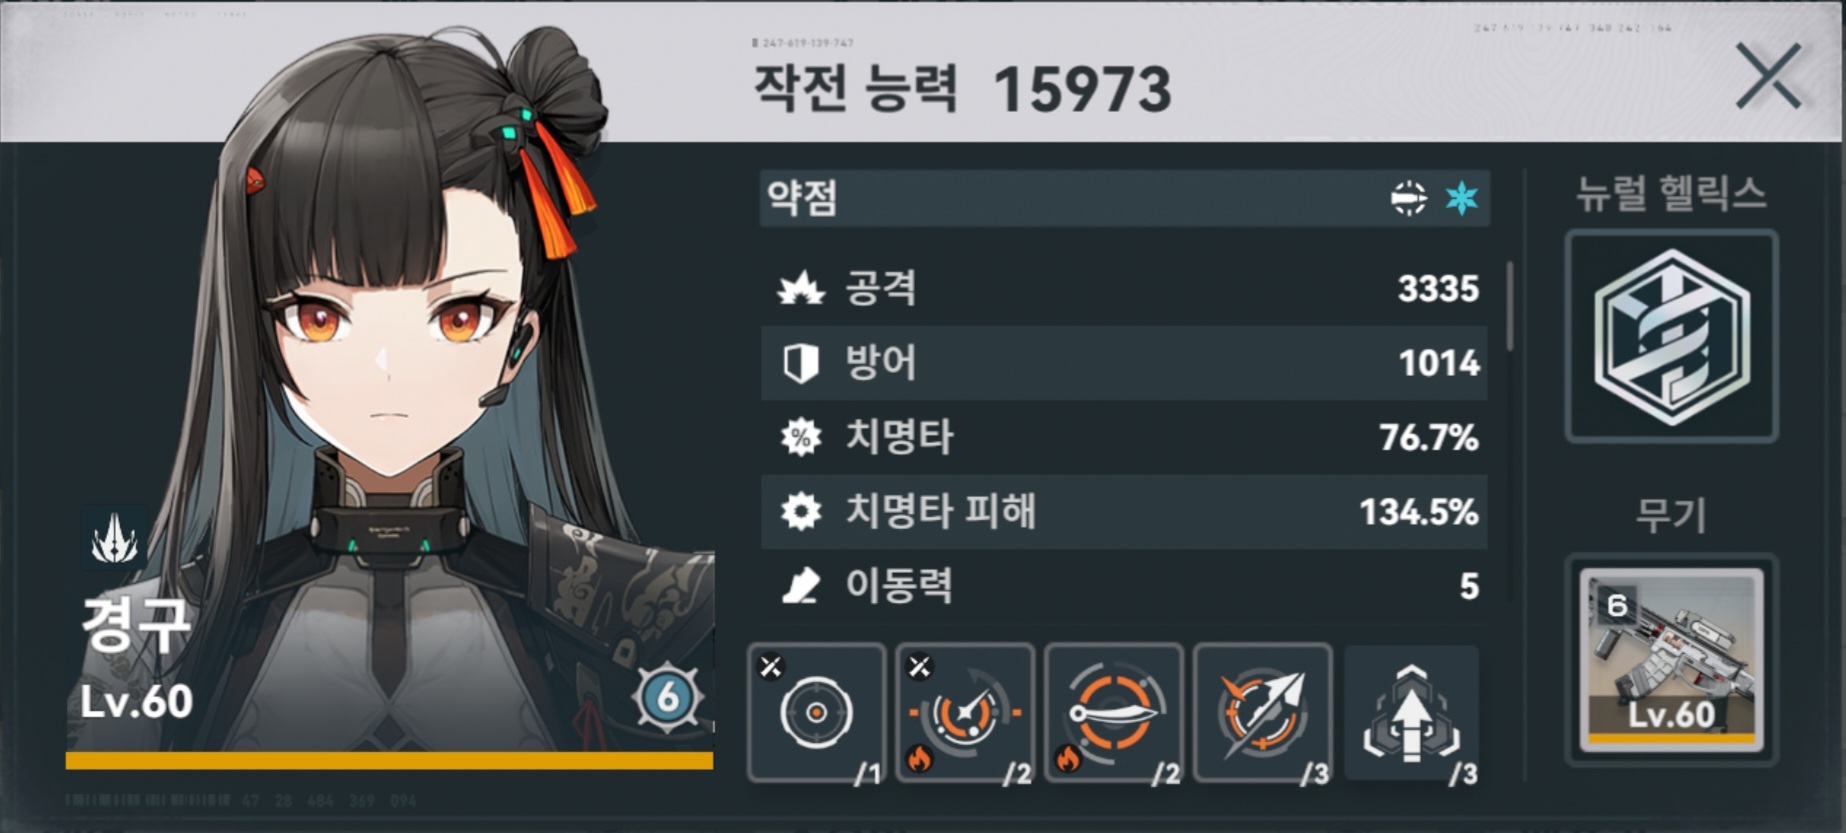This screenshot has height=833, width=1846.
Task: Open the Lv.60 weapon thumbnail
Action: (1671, 660)
